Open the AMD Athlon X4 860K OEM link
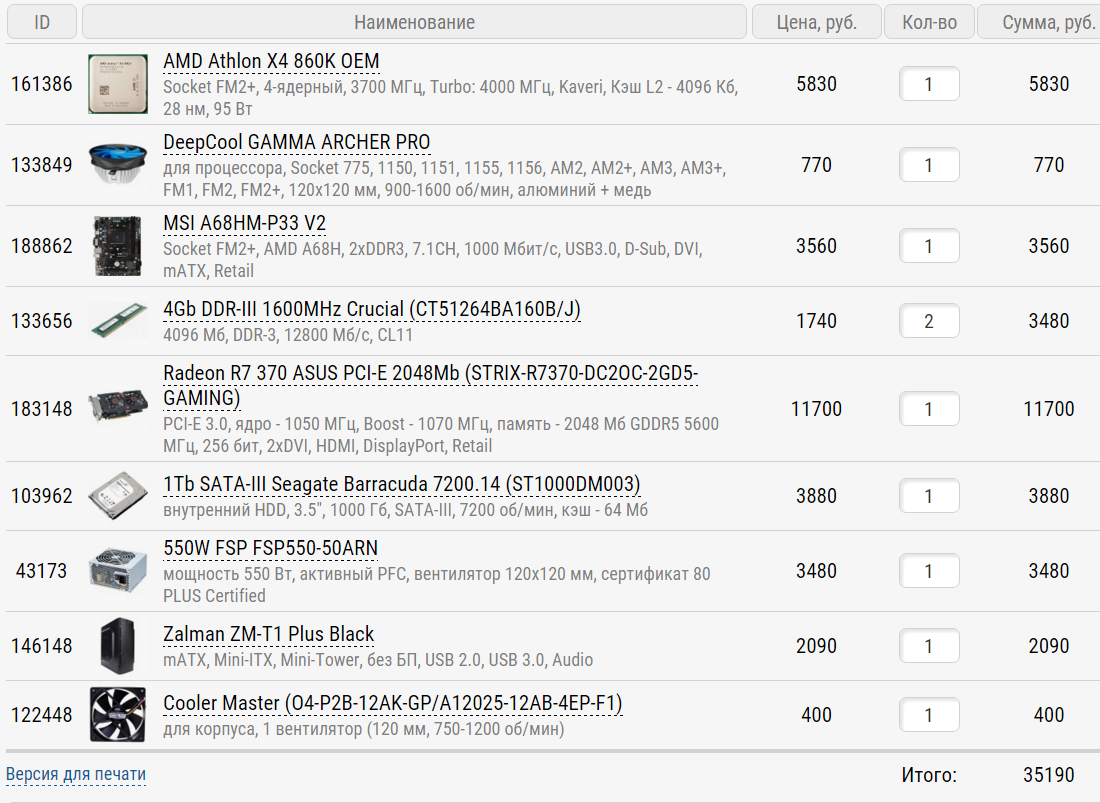This screenshot has width=1100, height=803. point(271,61)
